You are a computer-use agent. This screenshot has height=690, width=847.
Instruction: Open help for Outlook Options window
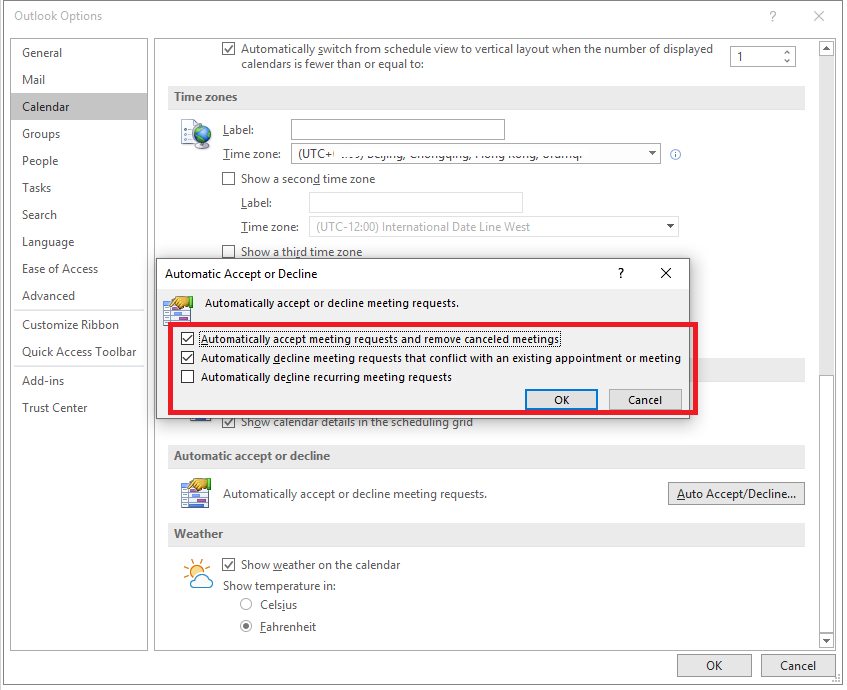(773, 16)
